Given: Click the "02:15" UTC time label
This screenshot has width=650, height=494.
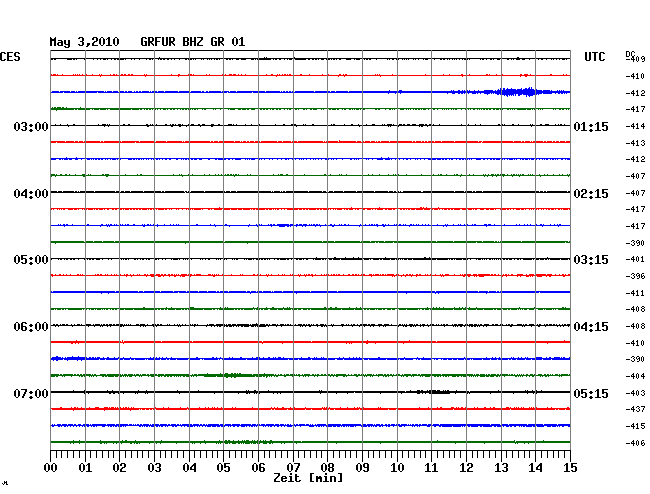Looking at the screenshot, I should tap(591, 194).
